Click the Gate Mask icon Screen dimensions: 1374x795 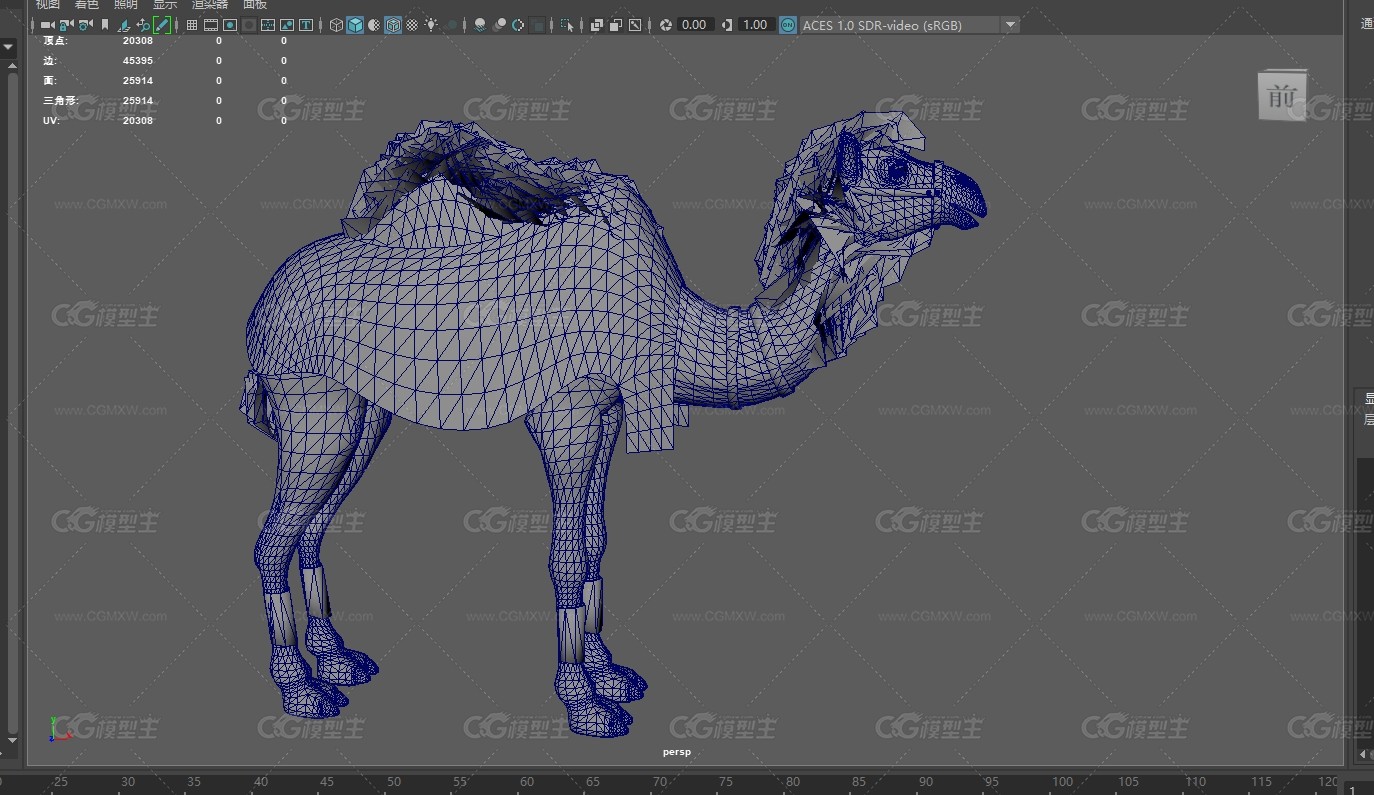pos(249,25)
